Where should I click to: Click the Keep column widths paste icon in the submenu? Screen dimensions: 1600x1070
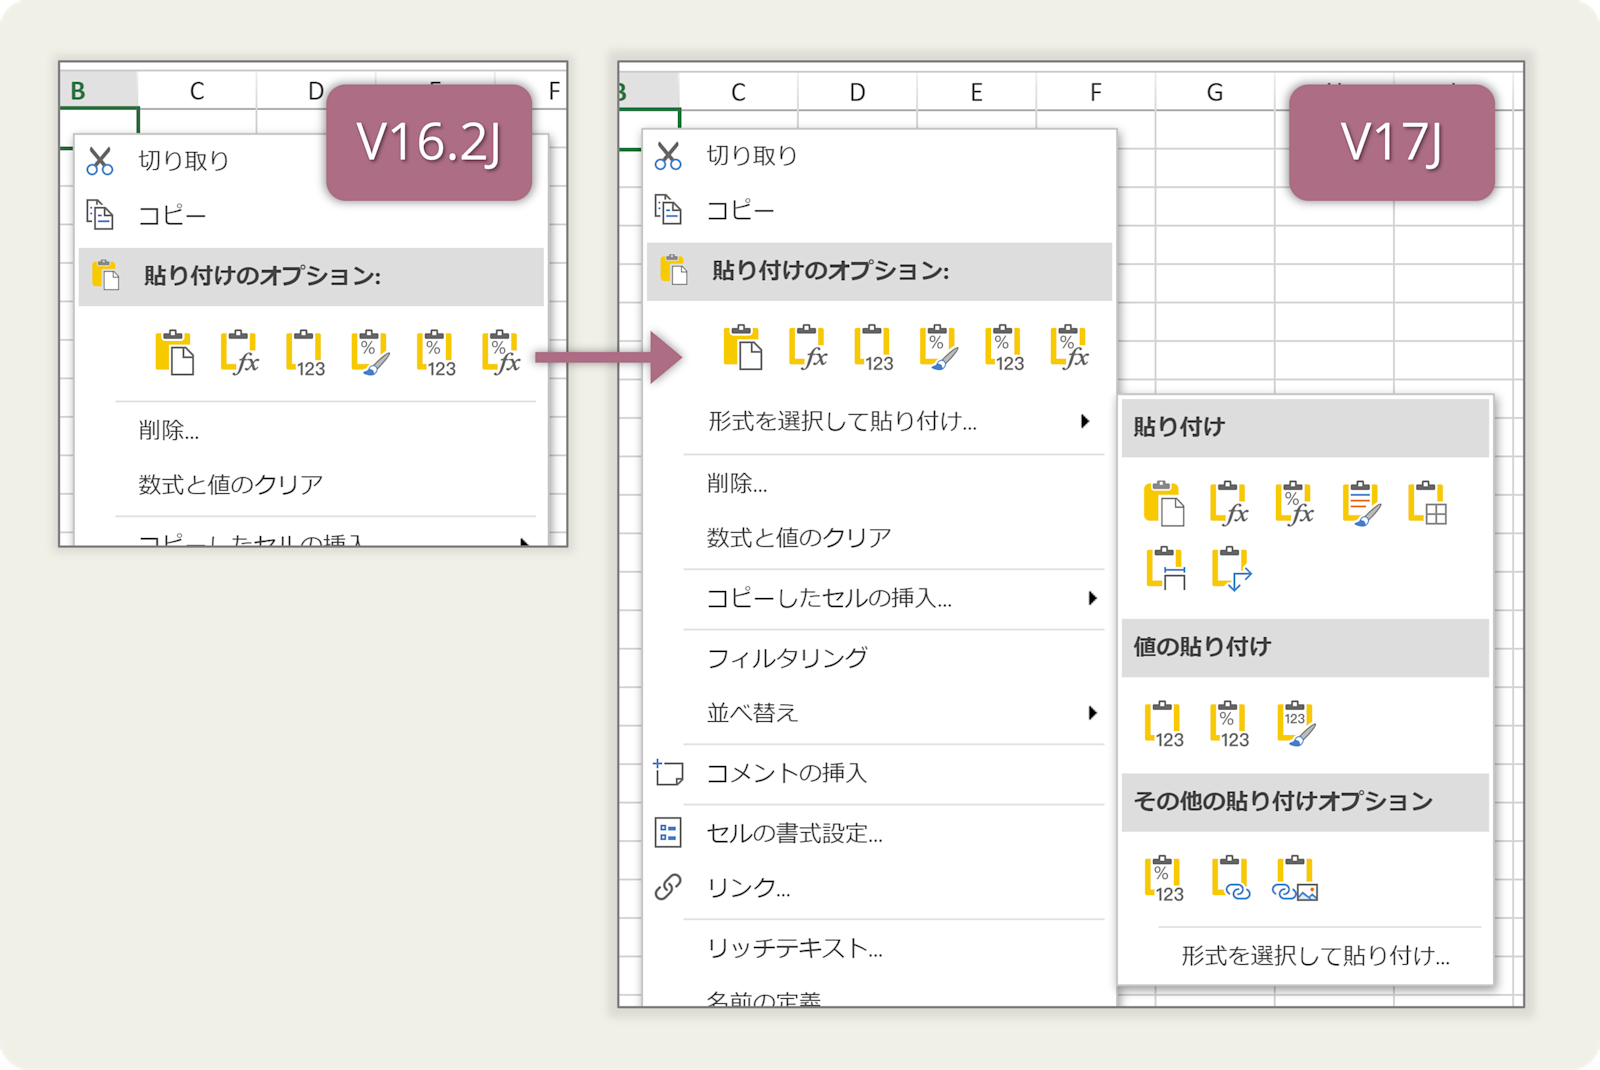1166,568
